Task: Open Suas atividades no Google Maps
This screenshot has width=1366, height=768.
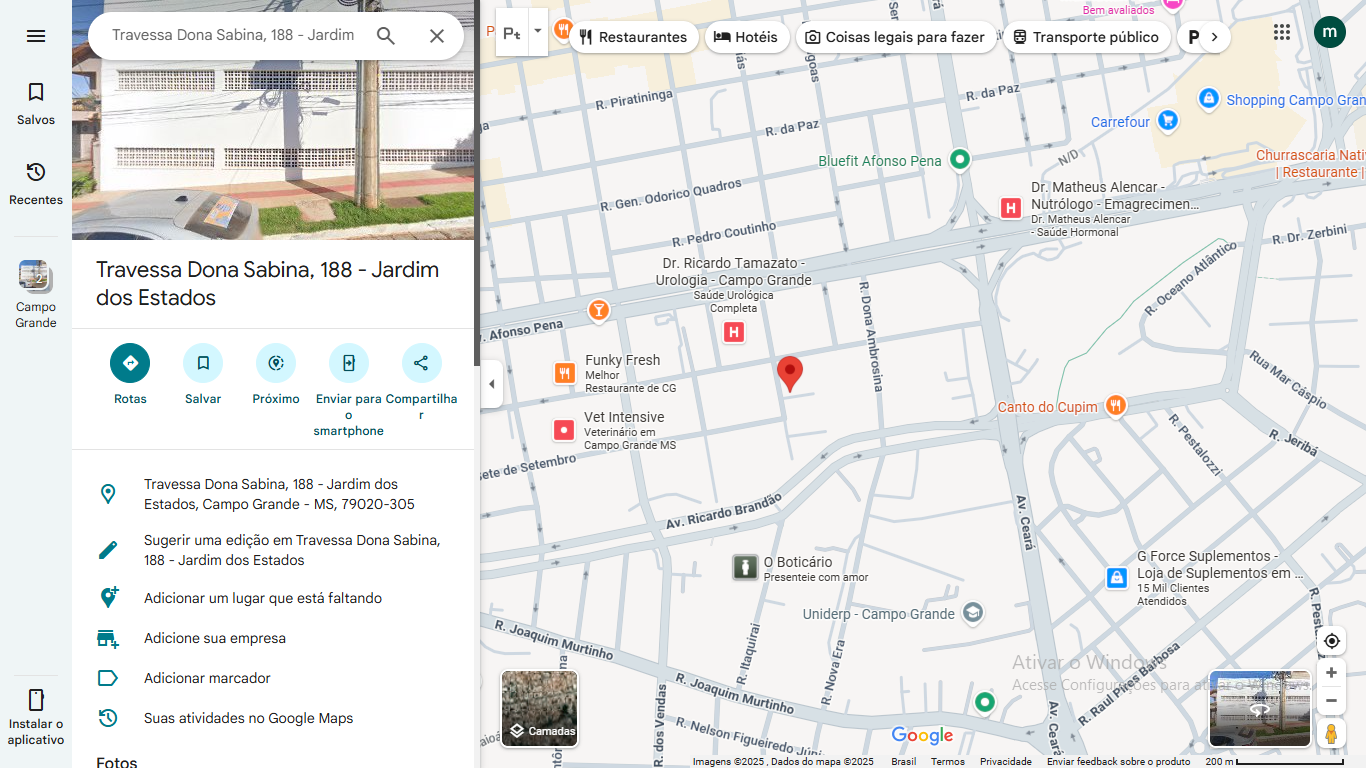Action: [273, 718]
